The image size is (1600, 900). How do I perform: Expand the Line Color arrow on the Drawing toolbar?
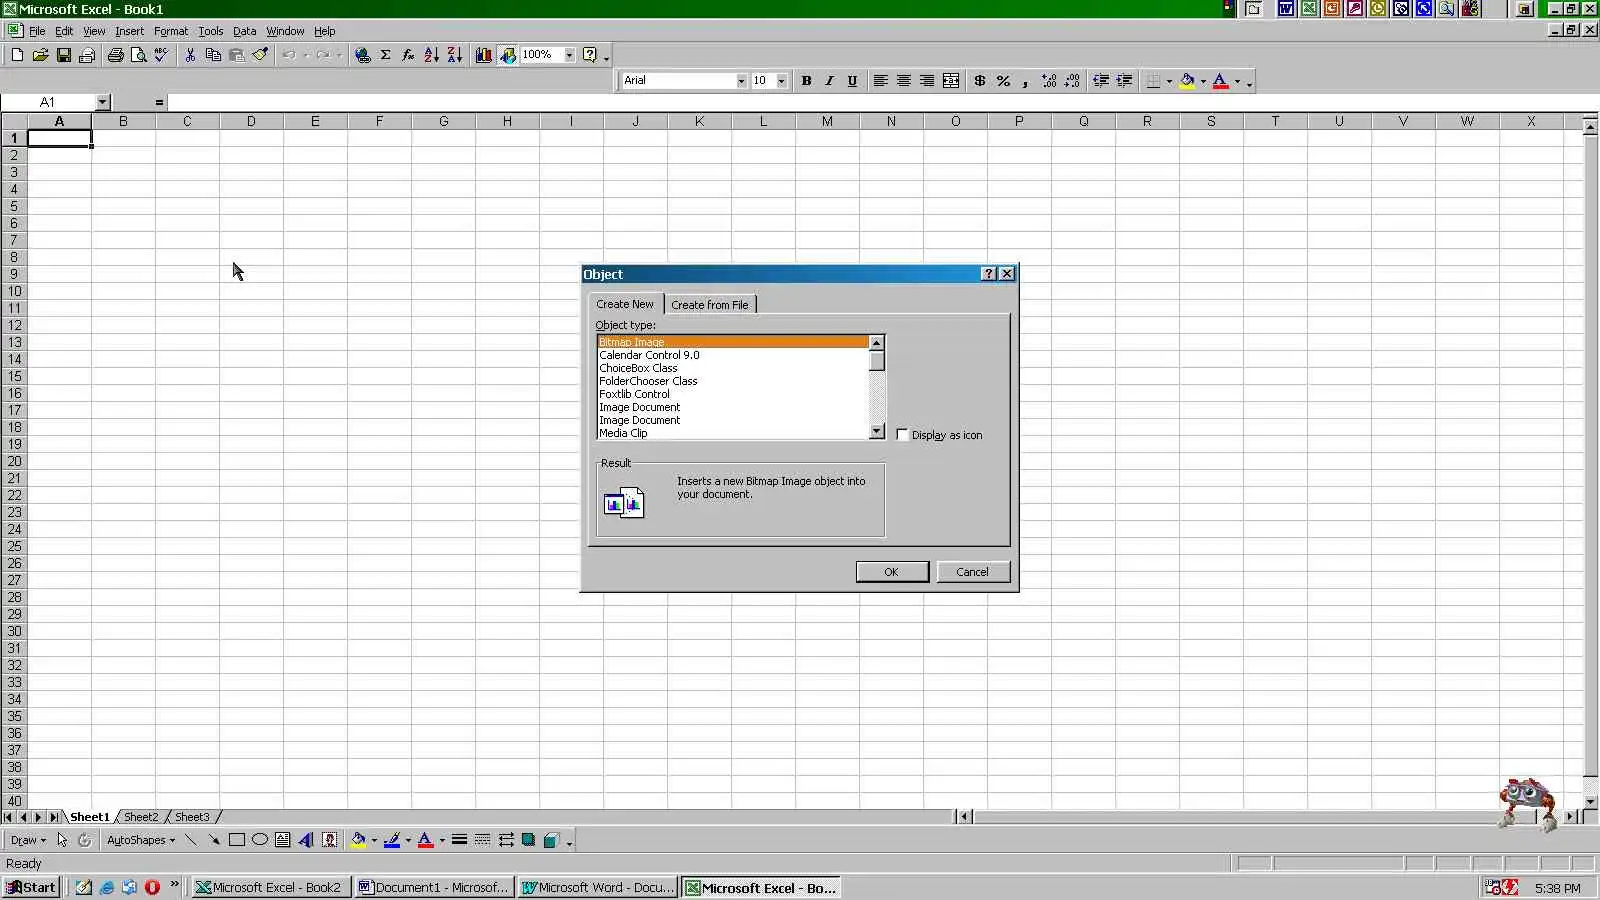point(408,840)
